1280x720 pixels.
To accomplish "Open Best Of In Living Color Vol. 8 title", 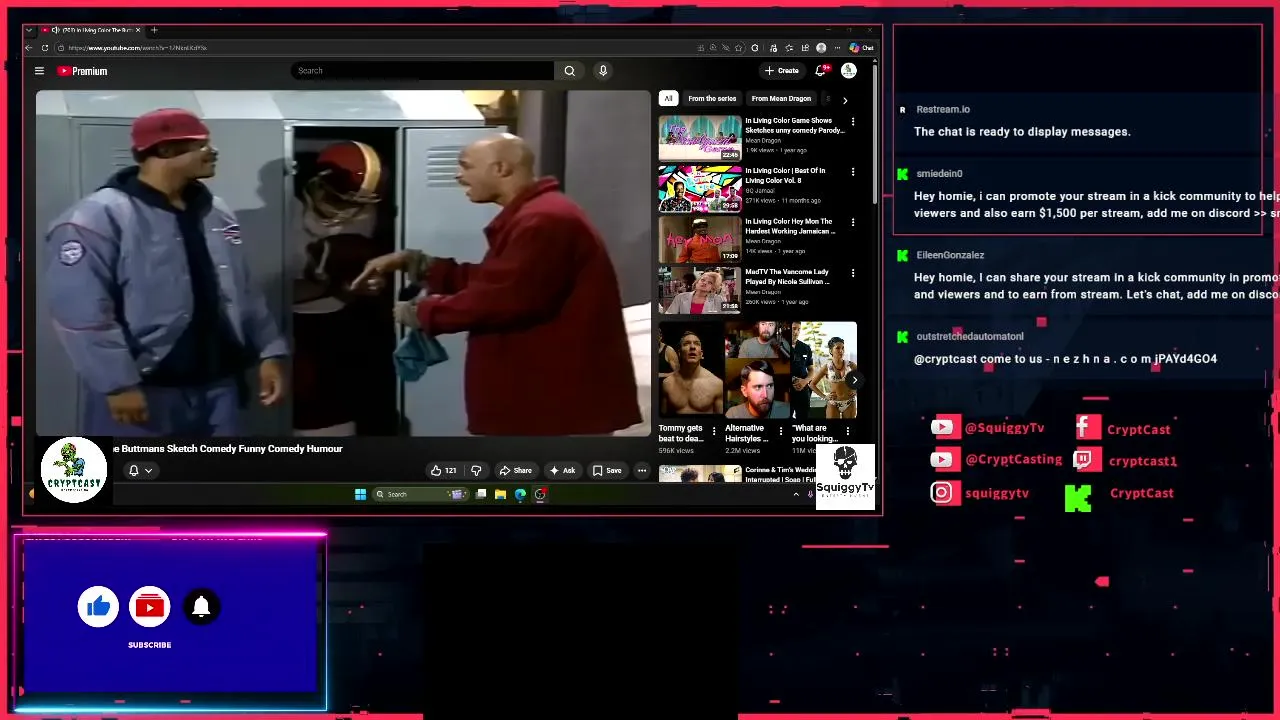I will click(785, 176).
